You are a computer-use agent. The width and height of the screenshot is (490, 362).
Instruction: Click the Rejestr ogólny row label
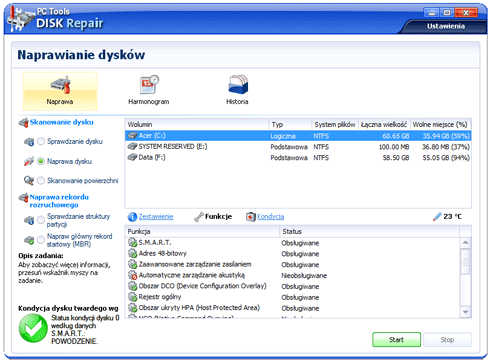(x=160, y=297)
